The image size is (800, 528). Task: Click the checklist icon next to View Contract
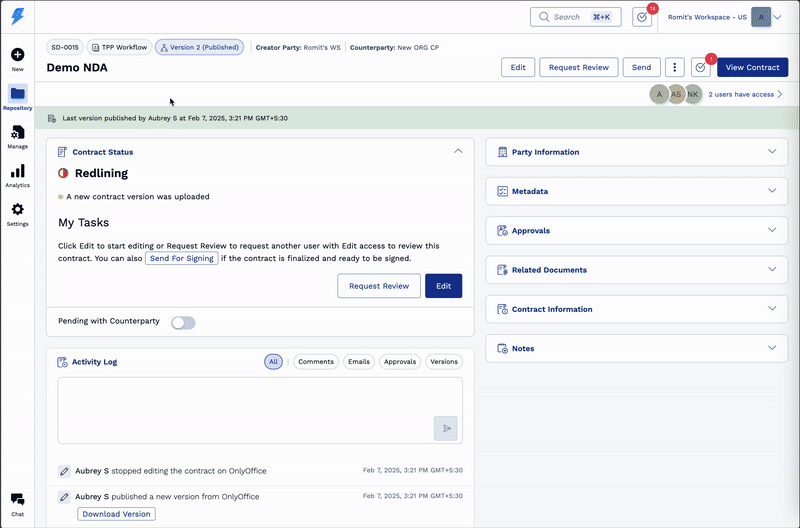(x=701, y=67)
